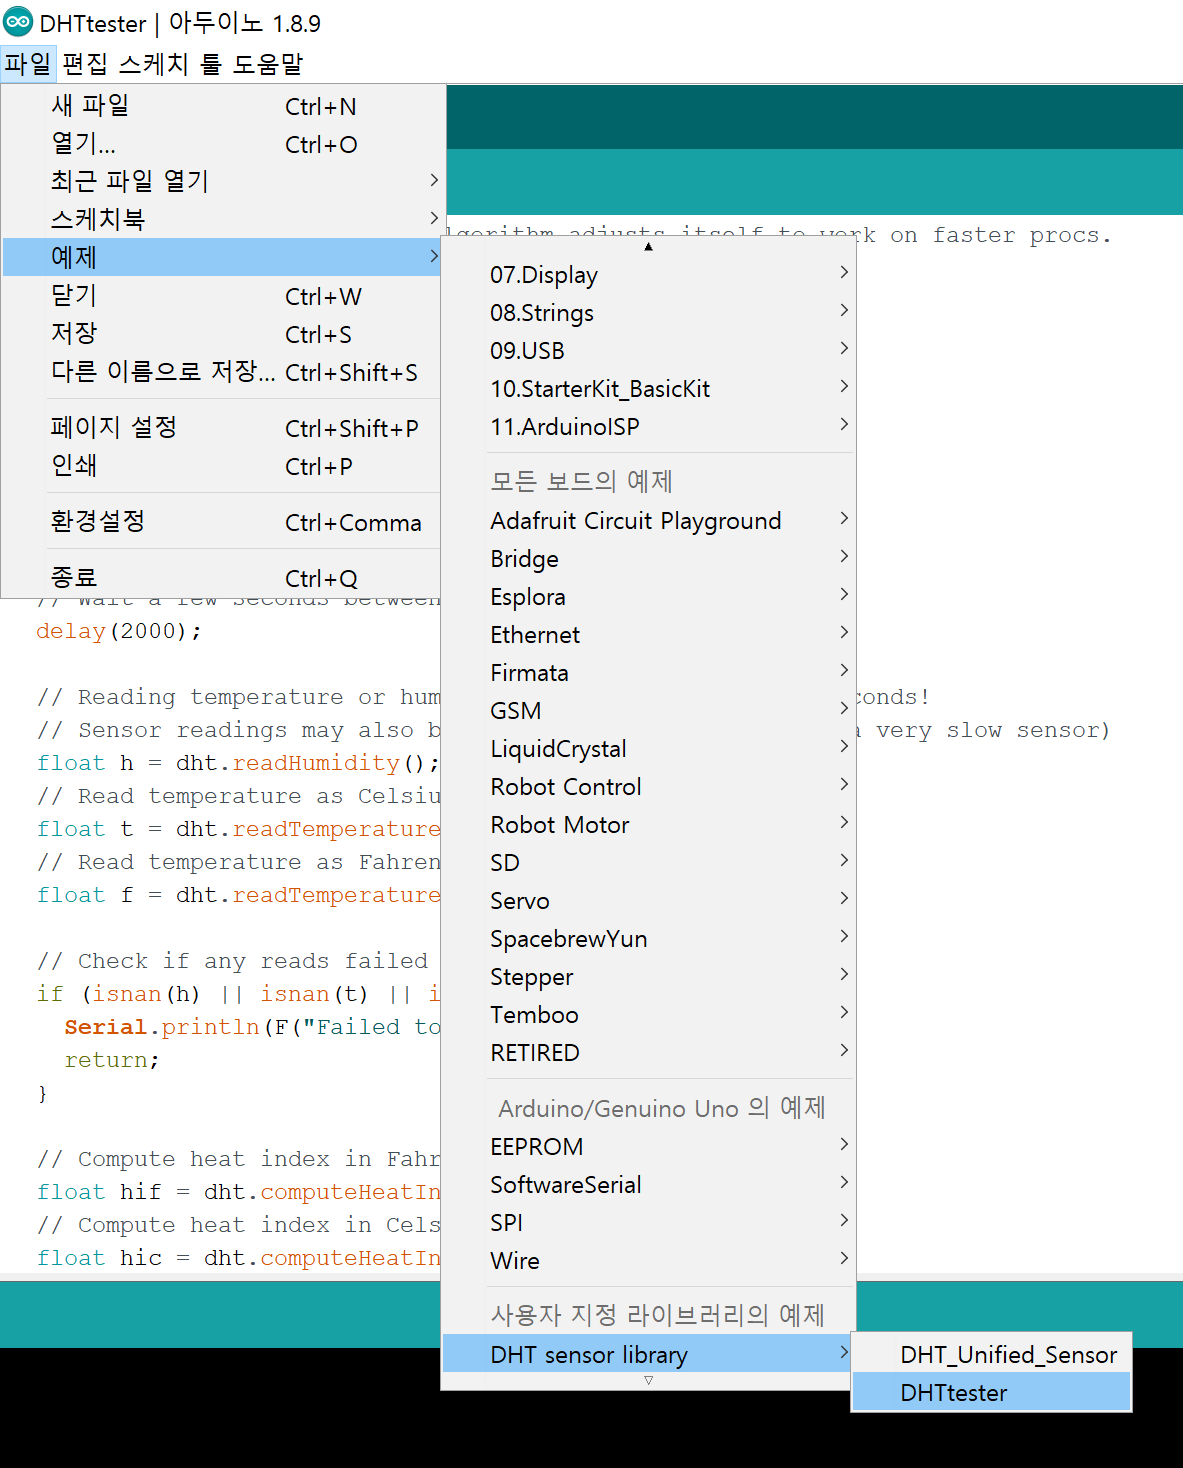The height and width of the screenshot is (1468, 1183).
Task: Open Firmata examples submenu
Action: pyautogui.click(x=648, y=672)
